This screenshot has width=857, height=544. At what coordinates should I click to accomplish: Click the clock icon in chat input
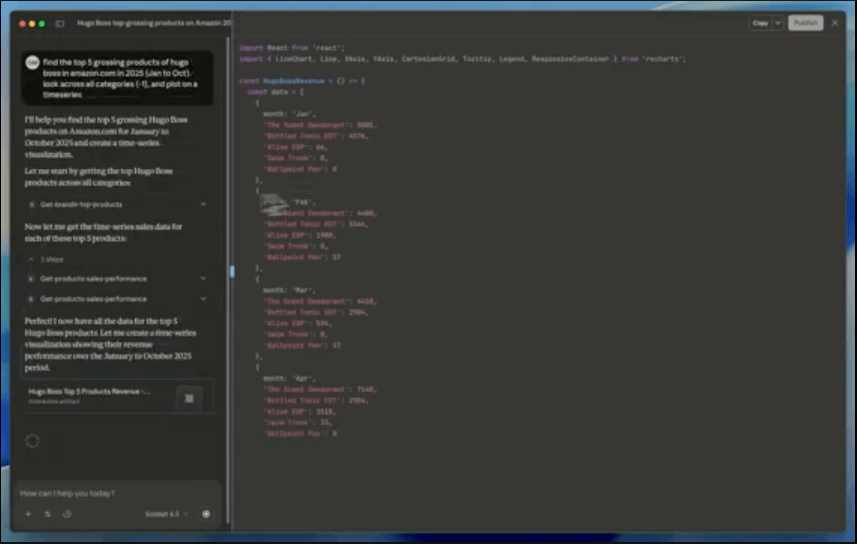[x=67, y=514]
